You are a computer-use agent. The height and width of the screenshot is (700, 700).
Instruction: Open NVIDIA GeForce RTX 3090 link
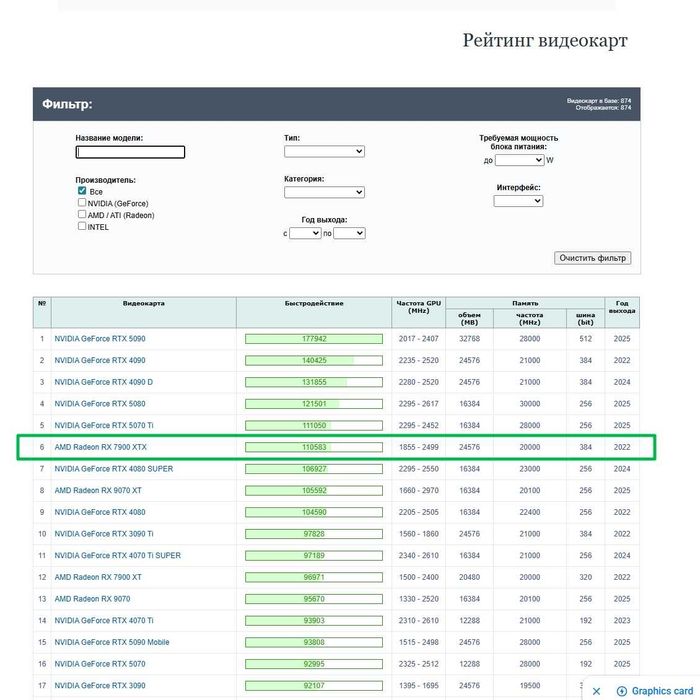tap(100, 686)
